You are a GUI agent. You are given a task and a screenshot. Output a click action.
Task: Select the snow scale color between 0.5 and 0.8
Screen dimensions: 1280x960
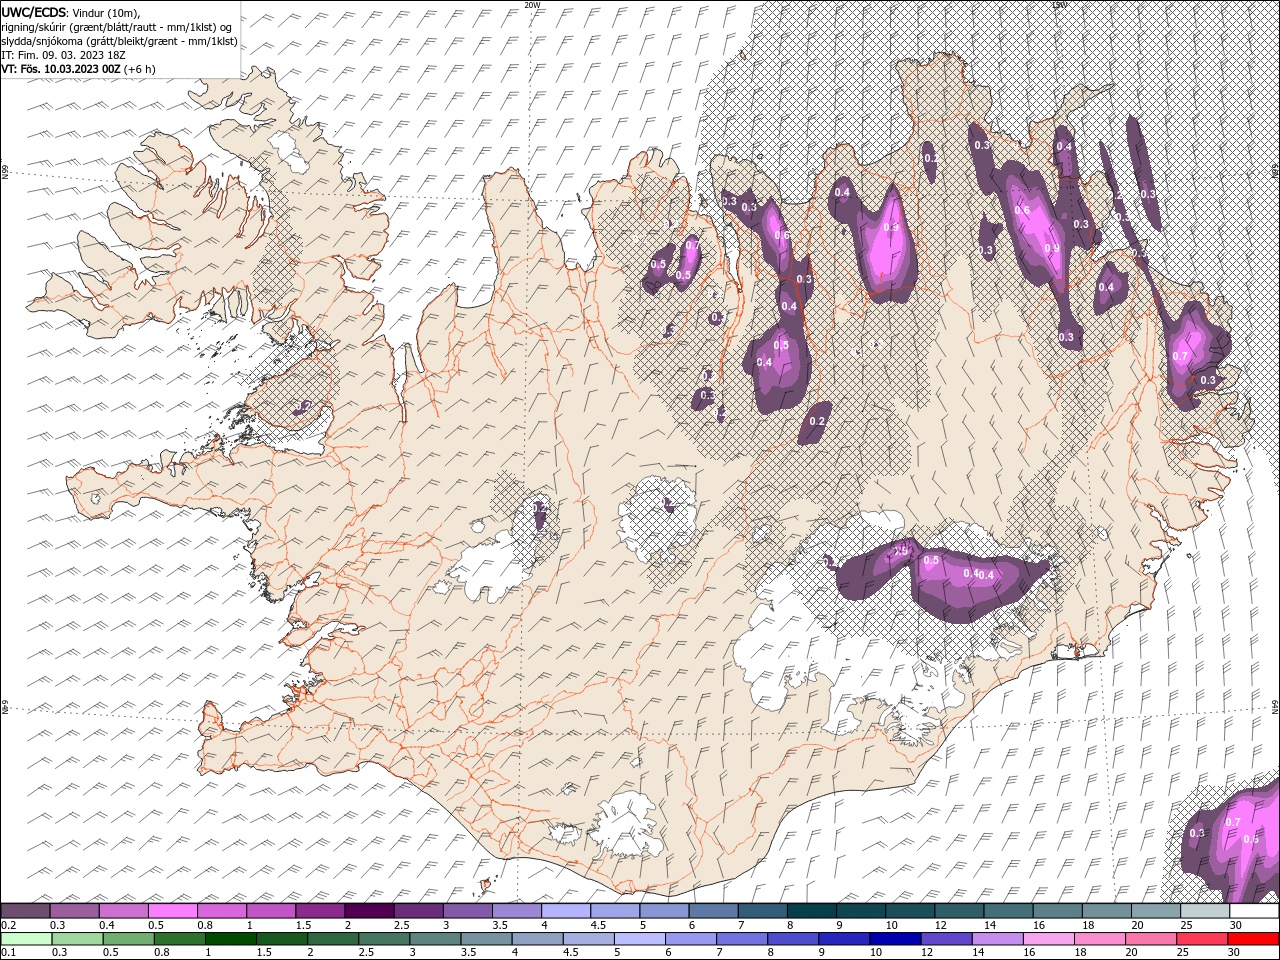173,911
